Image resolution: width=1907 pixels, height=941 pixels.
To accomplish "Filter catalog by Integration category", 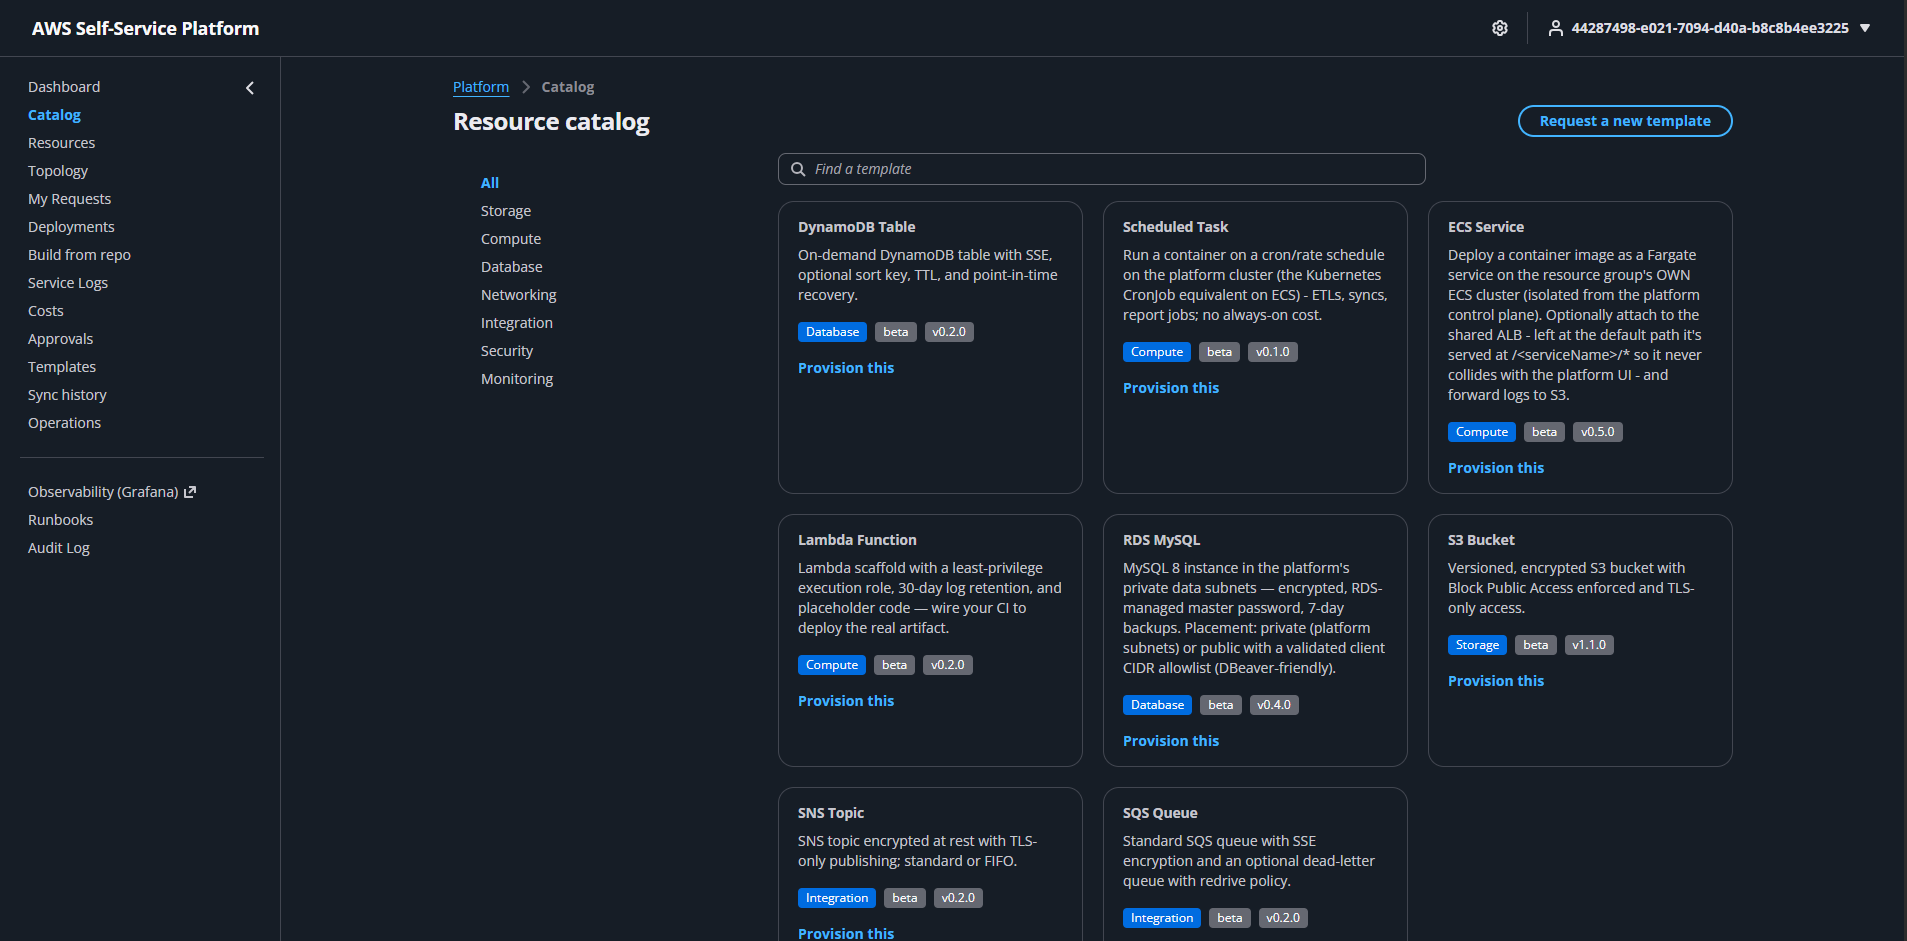I will (x=517, y=323).
